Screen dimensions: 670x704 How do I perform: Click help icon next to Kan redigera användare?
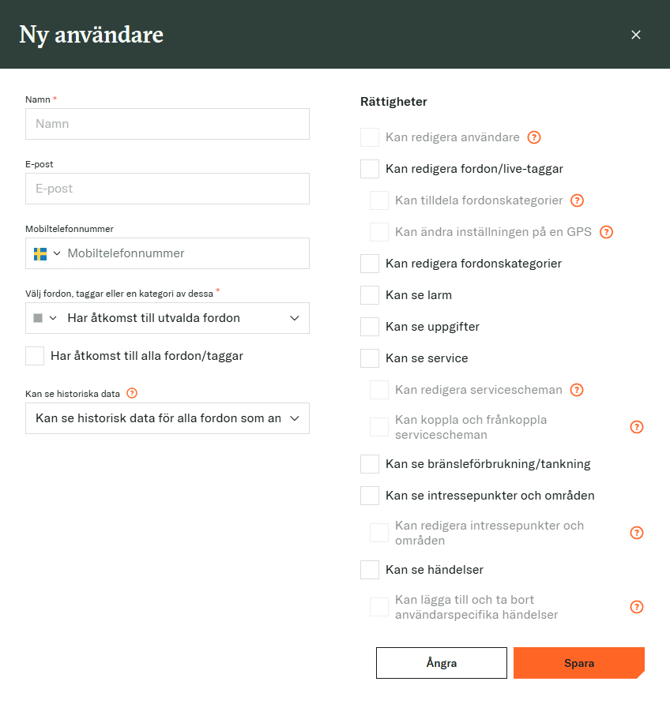click(534, 137)
